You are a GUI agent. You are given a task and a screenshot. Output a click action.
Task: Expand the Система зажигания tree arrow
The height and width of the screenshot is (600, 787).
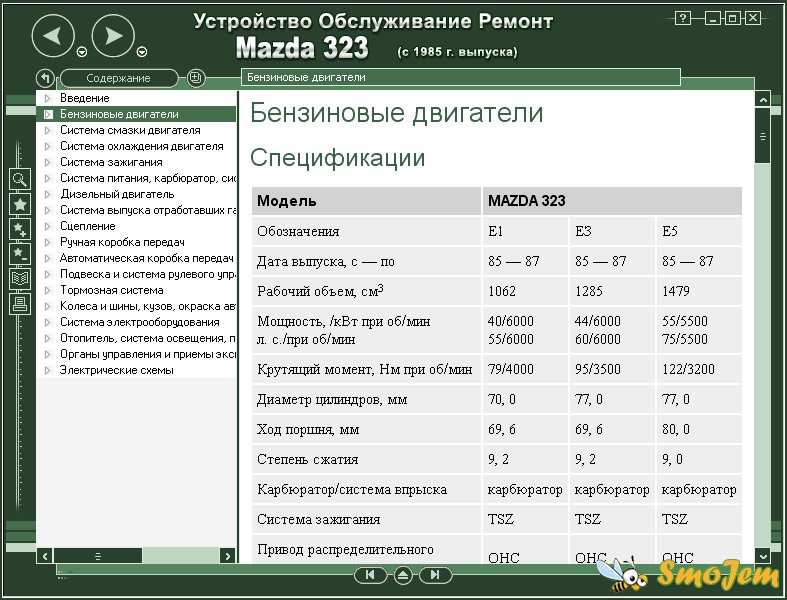click(x=48, y=163)
